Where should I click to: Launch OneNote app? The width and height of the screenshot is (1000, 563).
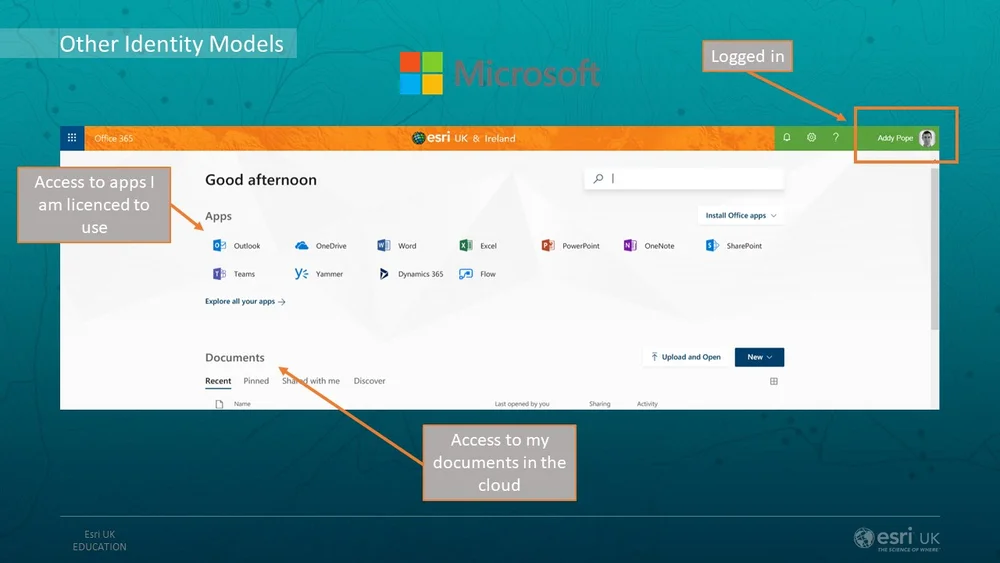649,245
